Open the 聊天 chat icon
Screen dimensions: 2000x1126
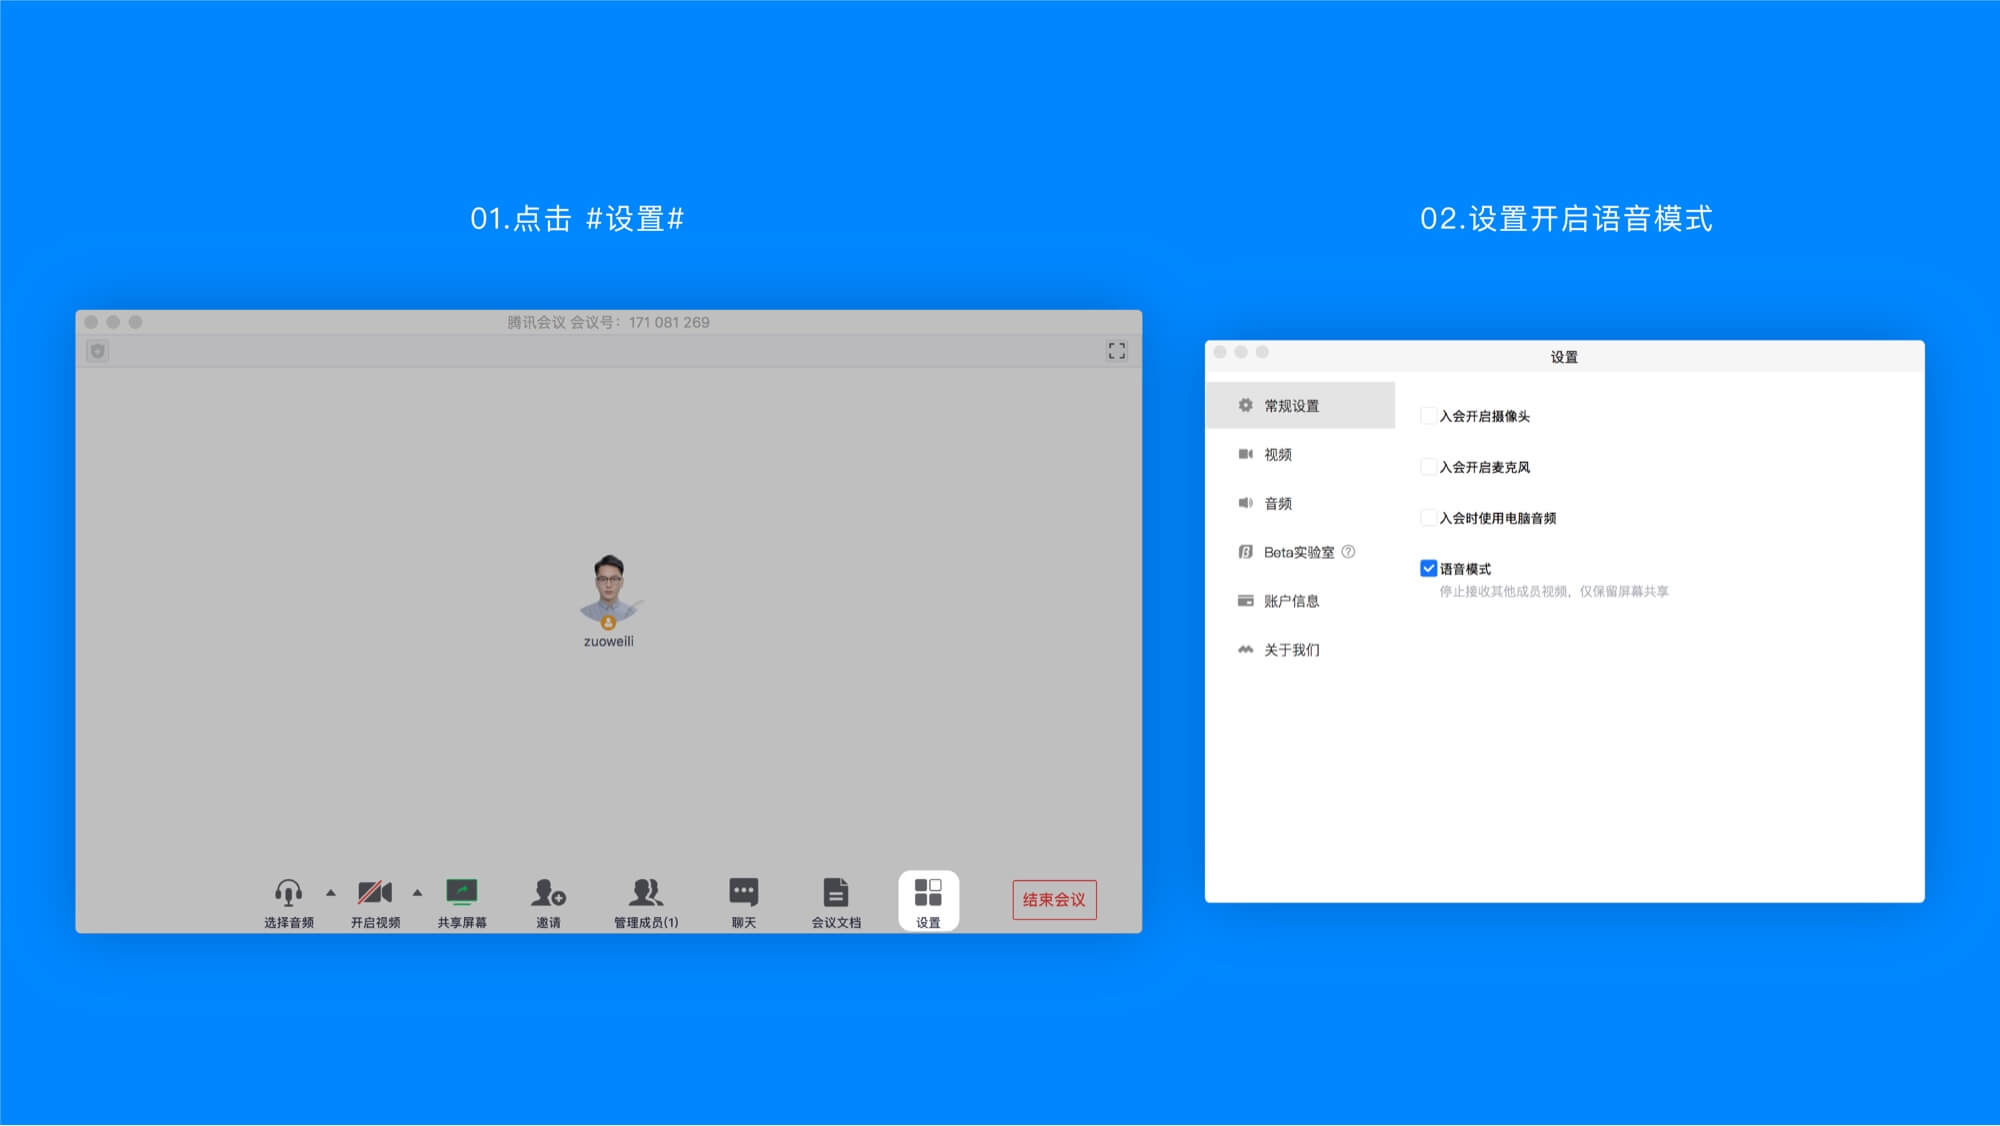click(741, 890)
